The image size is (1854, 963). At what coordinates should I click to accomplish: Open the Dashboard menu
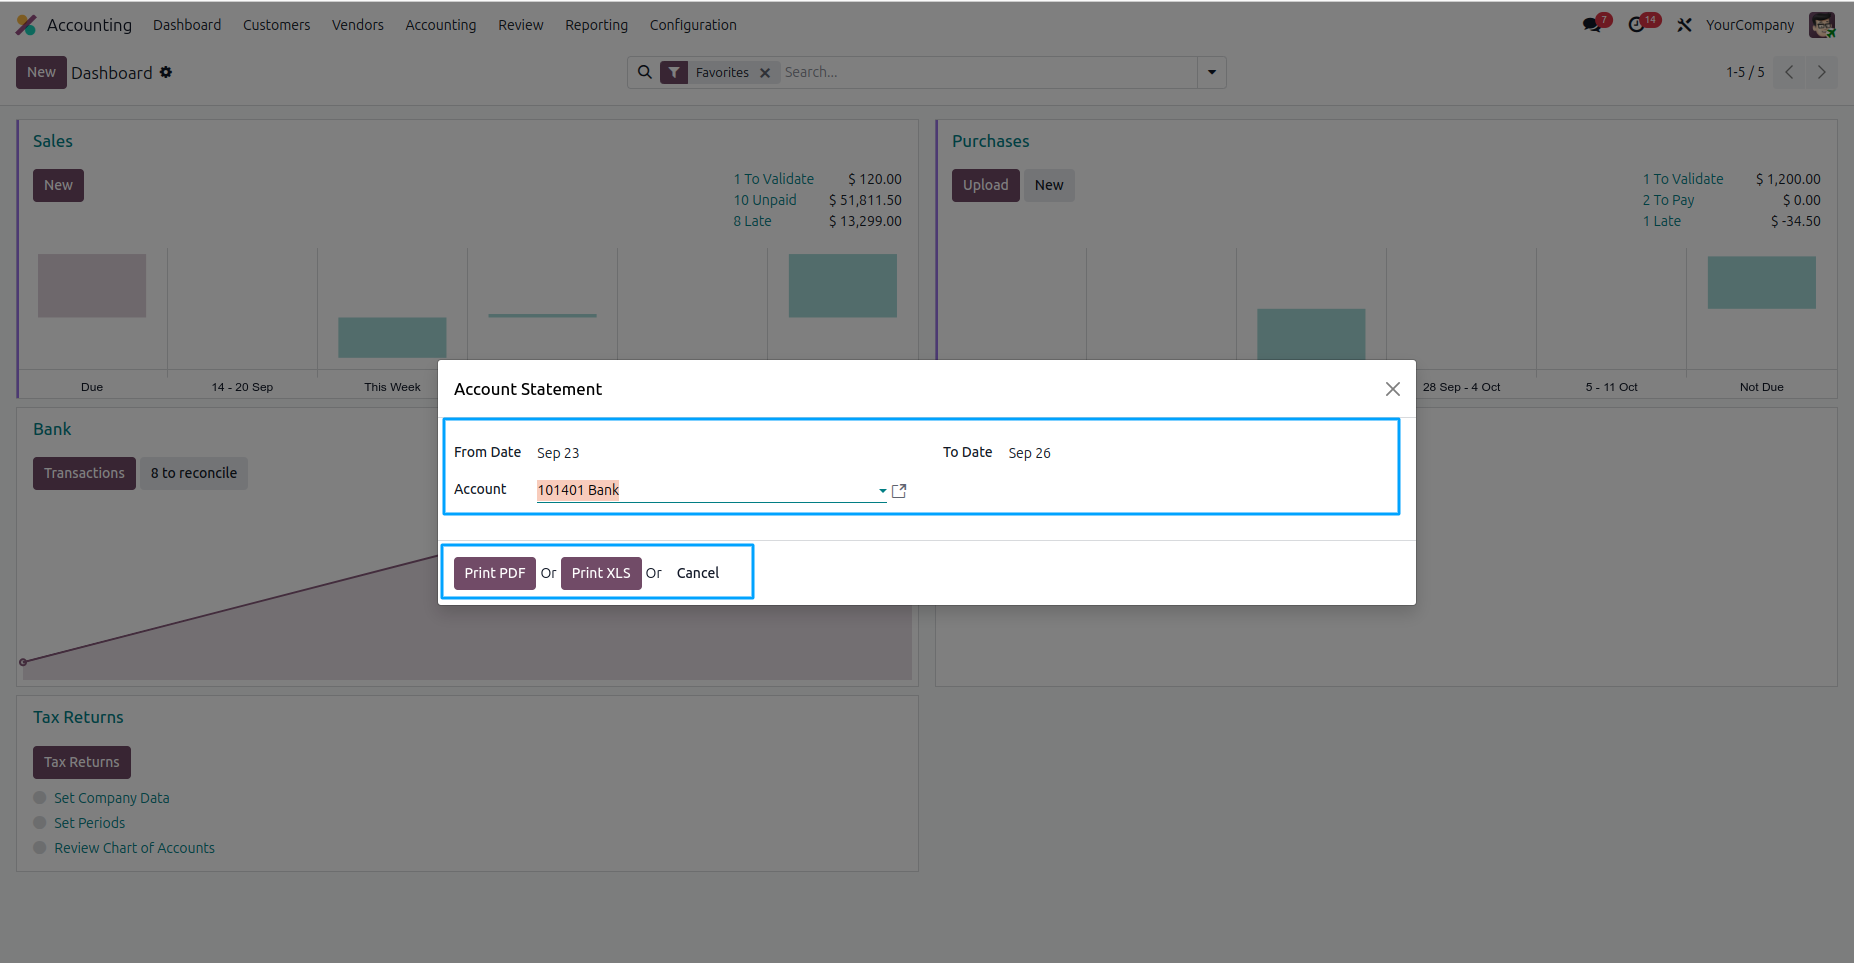tap(187, 25)
